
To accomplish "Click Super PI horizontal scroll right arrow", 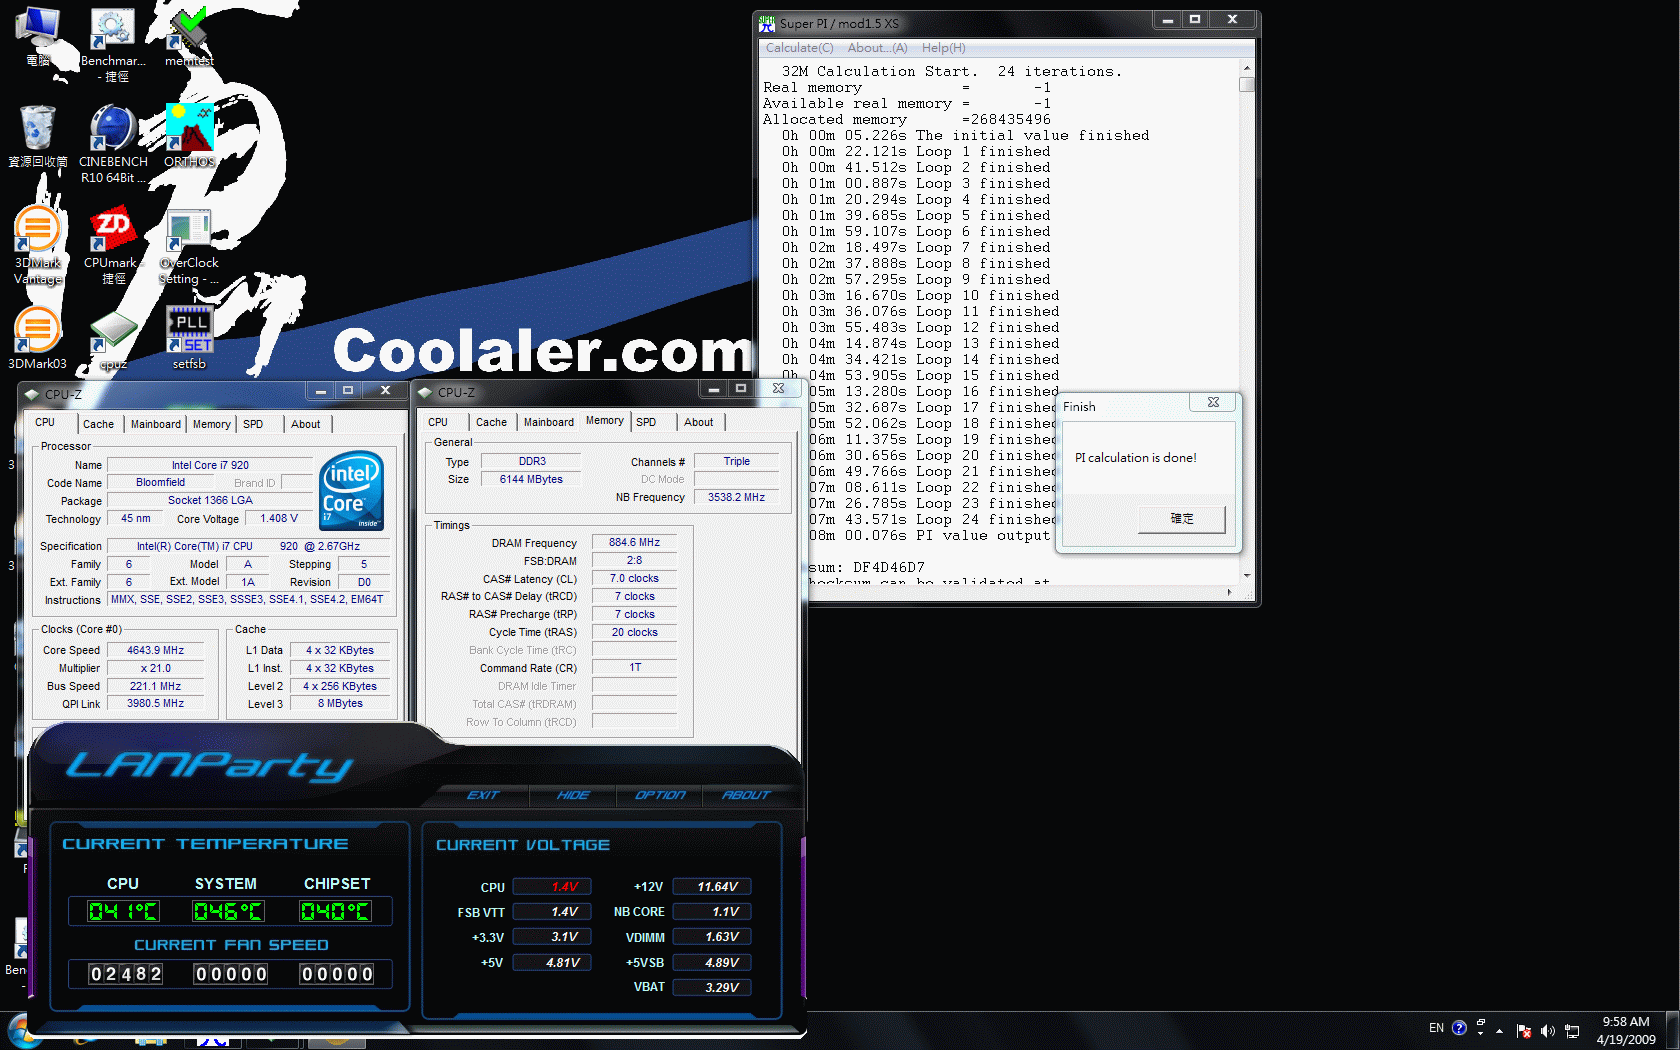I will click(1230, 592).
